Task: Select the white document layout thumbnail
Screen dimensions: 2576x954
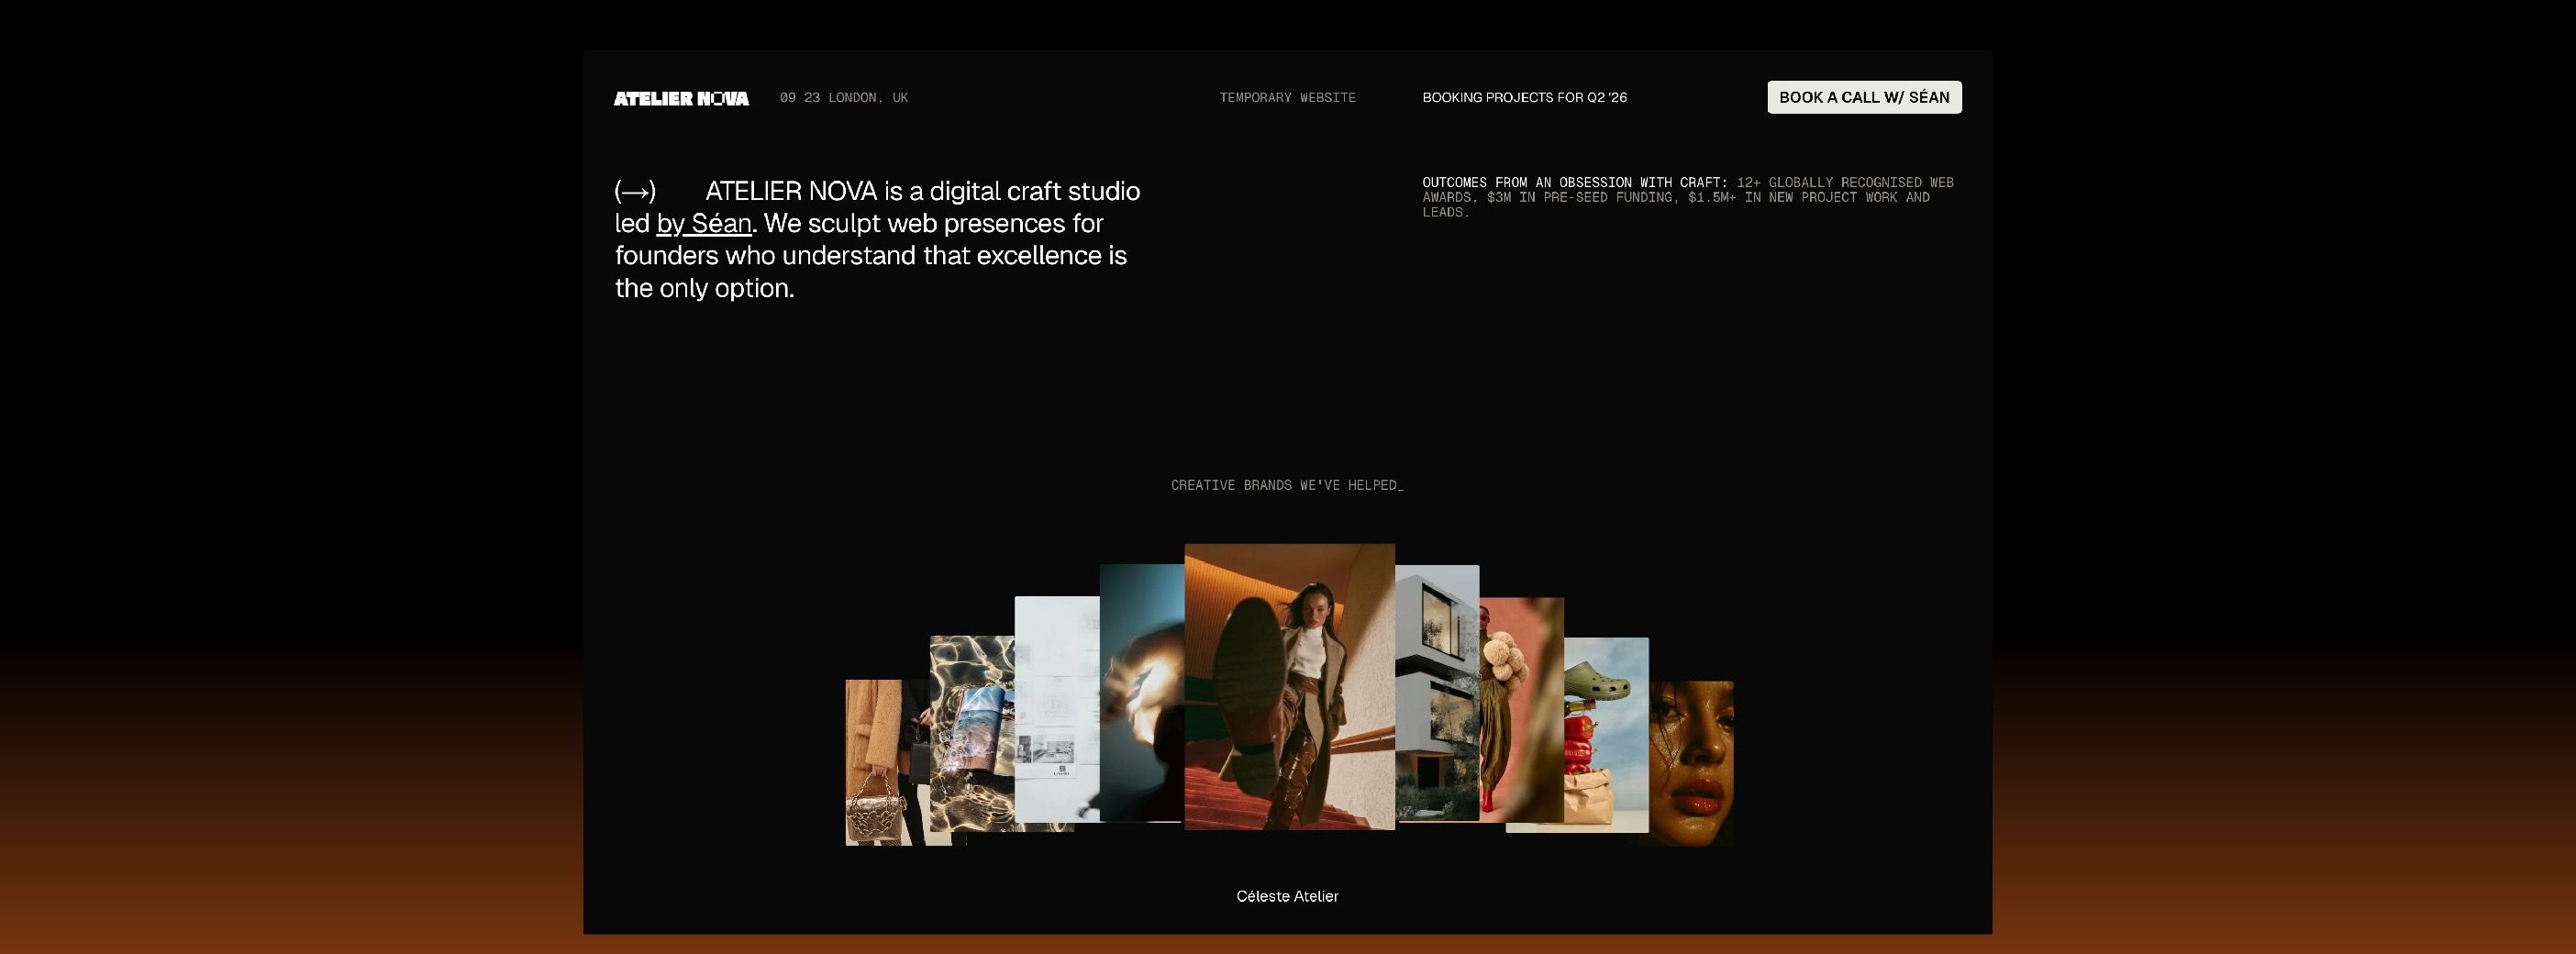Action: click(1057, 710)
